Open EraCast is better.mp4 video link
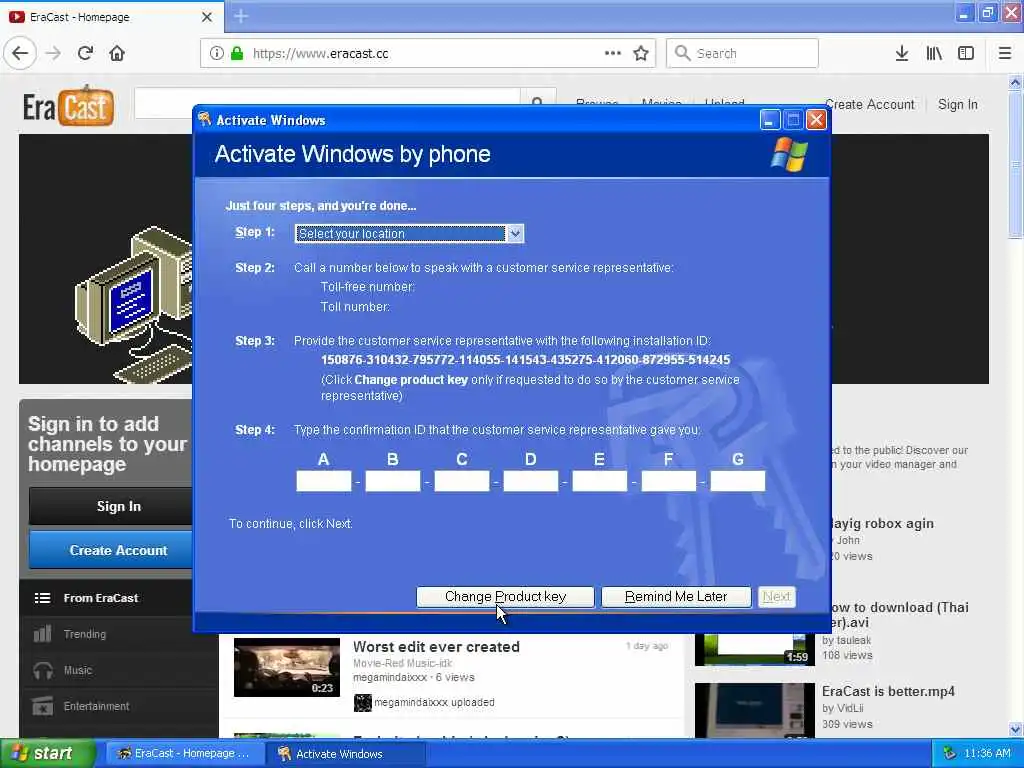 click(x=888, y=691)
